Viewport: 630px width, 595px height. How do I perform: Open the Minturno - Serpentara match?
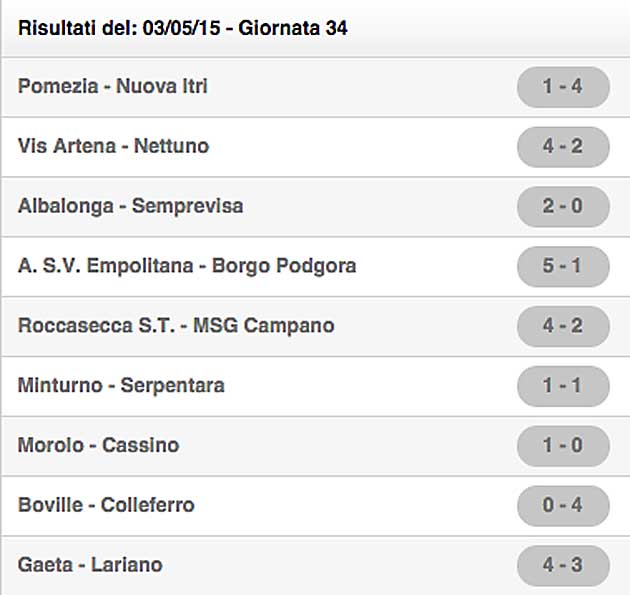(x=121, y=385)
